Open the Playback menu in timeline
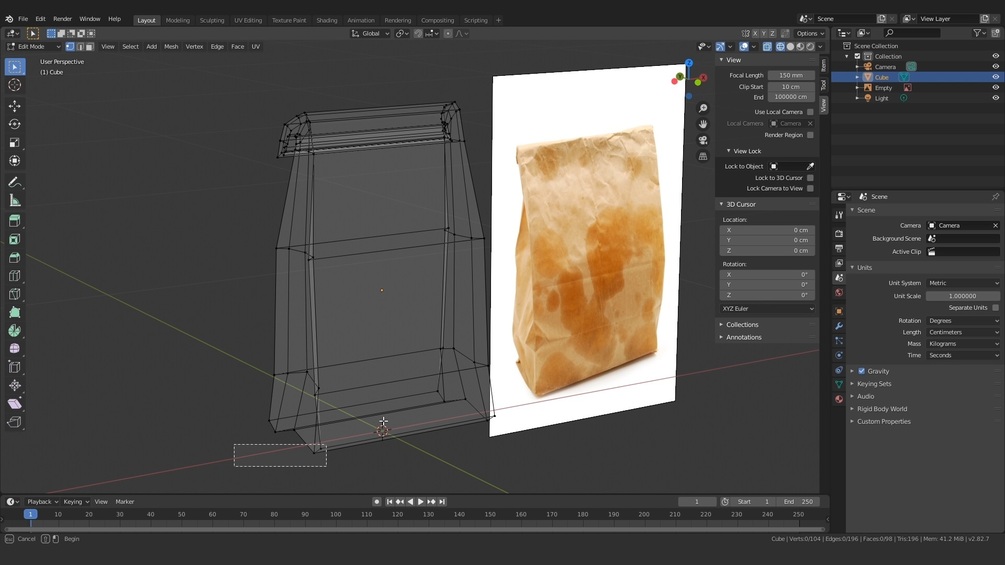 pyautogui.click(x=42, y=502)
